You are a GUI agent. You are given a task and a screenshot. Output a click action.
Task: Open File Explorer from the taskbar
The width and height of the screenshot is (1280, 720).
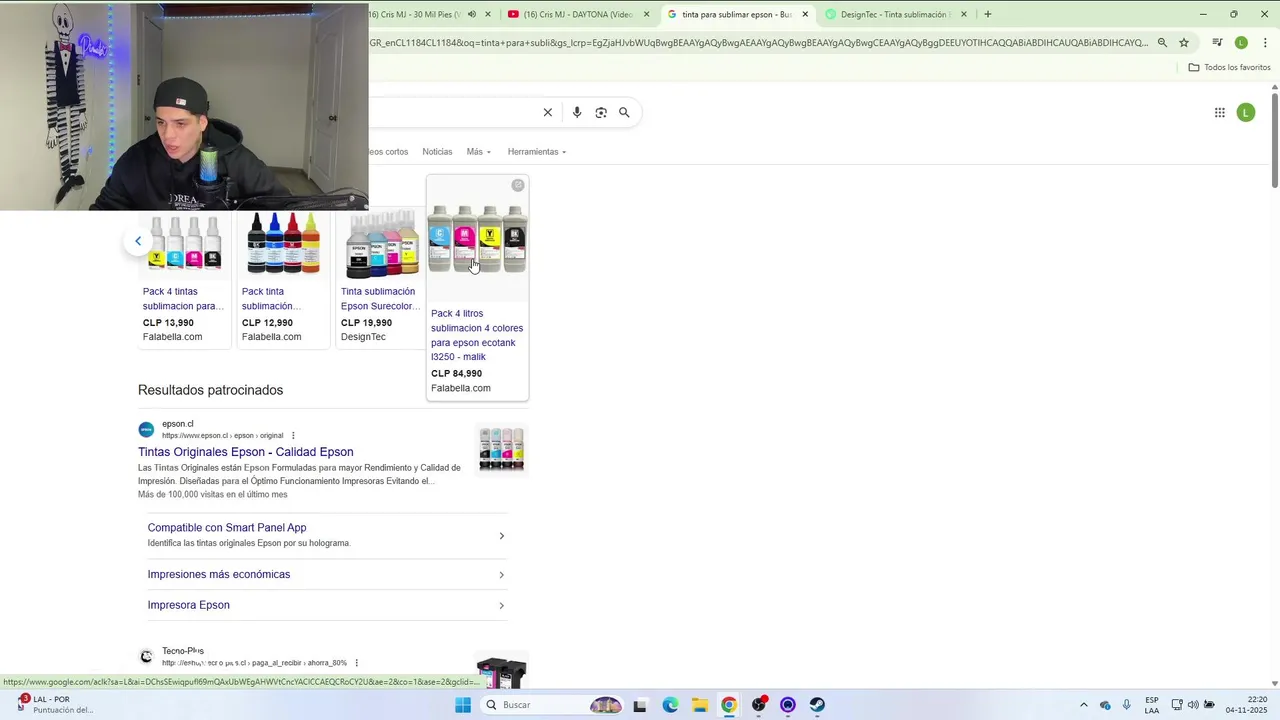tap(700, 705)
